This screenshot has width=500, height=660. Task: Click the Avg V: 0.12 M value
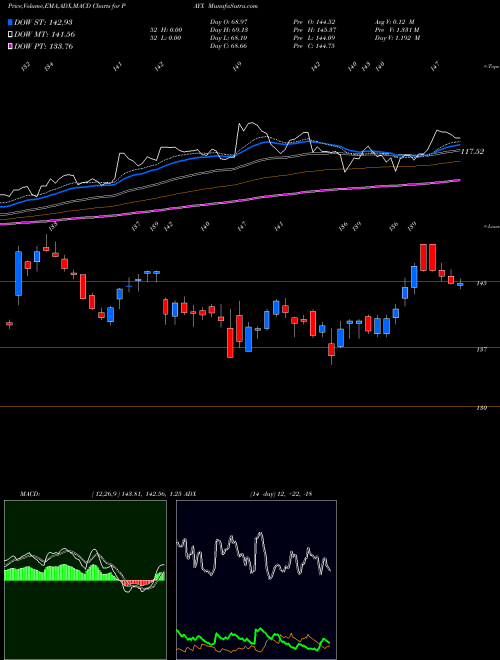(x=395, y=22)
